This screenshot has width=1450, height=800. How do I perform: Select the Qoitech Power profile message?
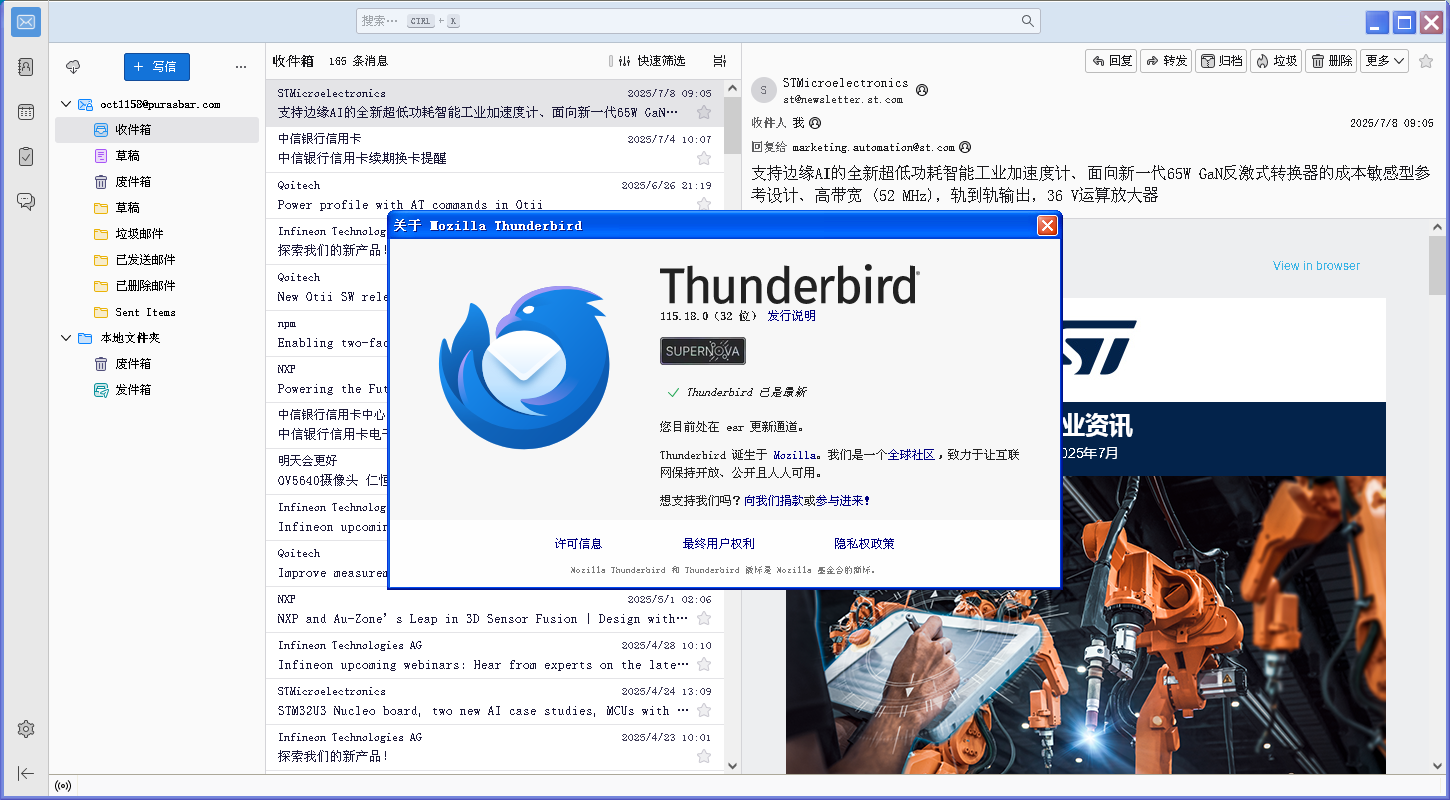[x=495, y=196]
